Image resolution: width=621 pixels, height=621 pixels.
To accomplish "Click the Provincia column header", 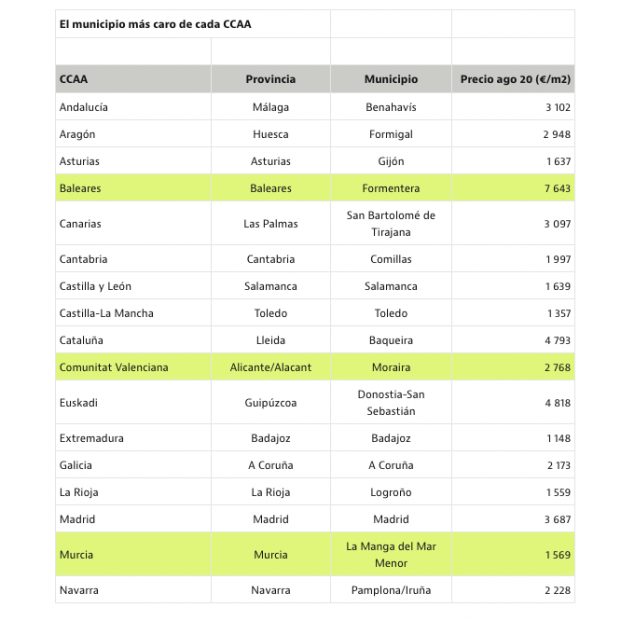I will (x=270, y=79).
